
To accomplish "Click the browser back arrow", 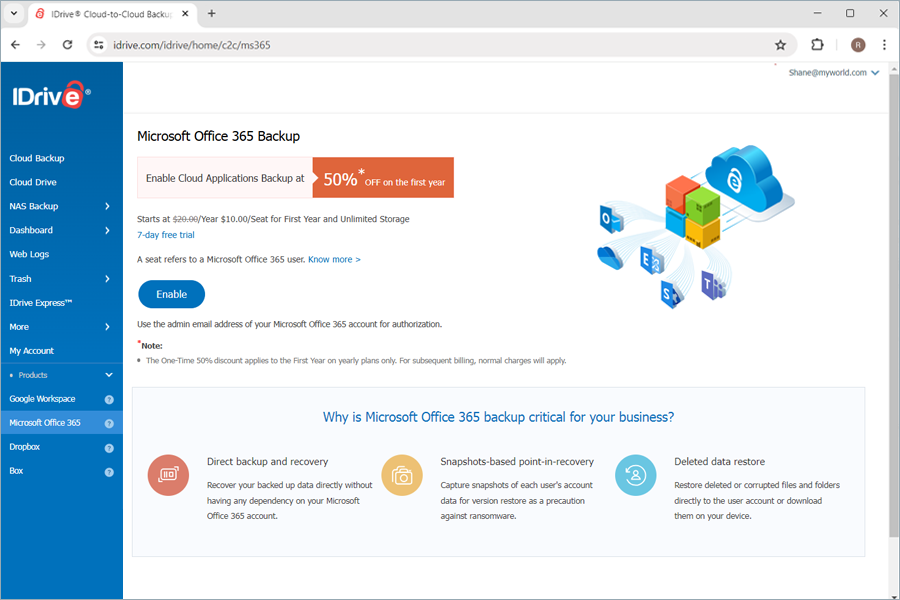I will 15,45.
